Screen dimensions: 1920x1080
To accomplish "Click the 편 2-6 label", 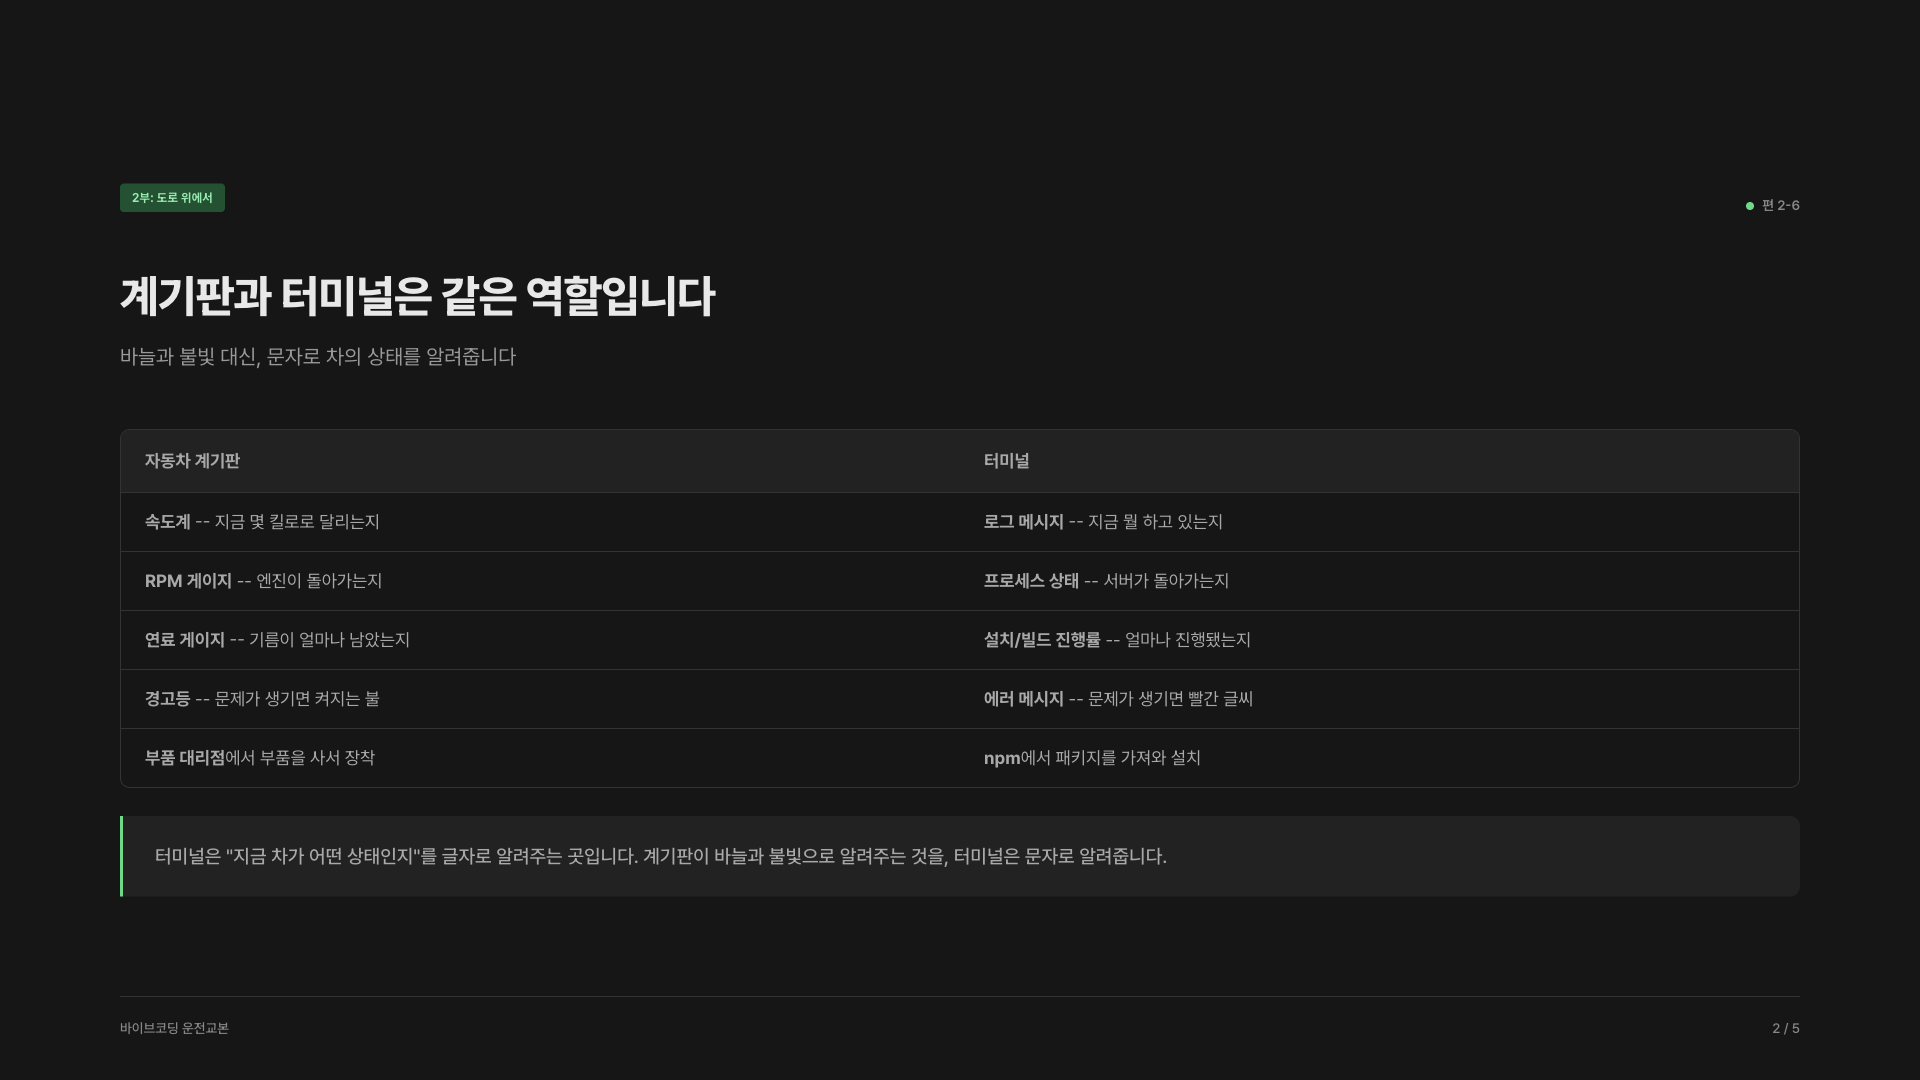I will tap(1780, 206).
